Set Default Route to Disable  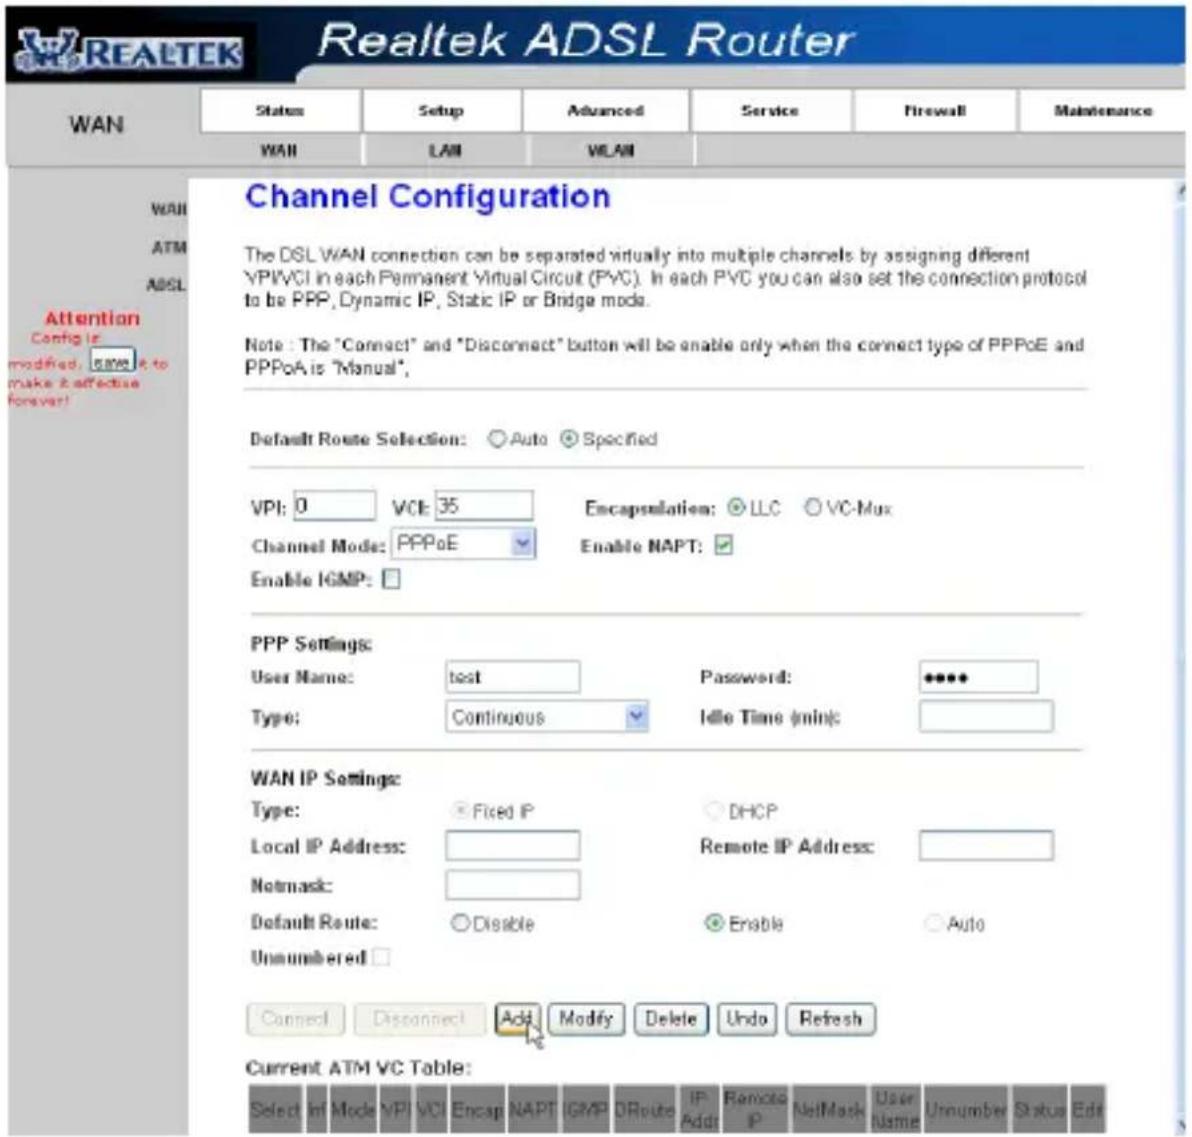point(460,923)
